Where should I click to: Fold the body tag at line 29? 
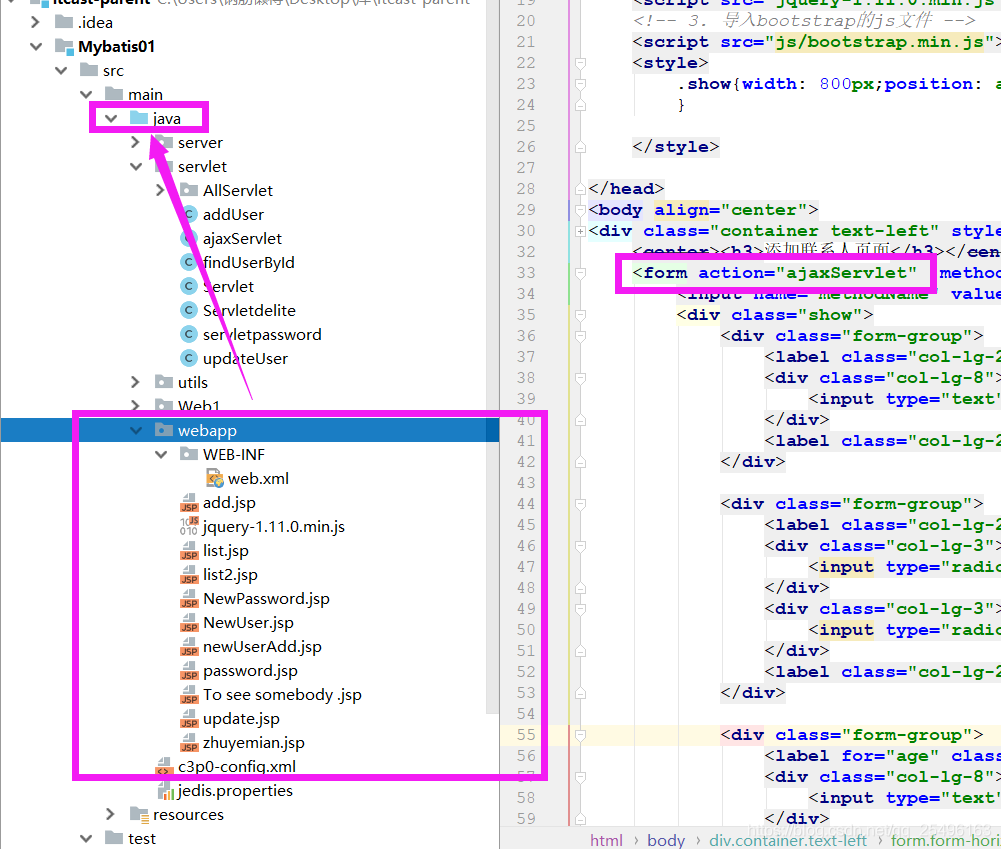click(580, 210)
